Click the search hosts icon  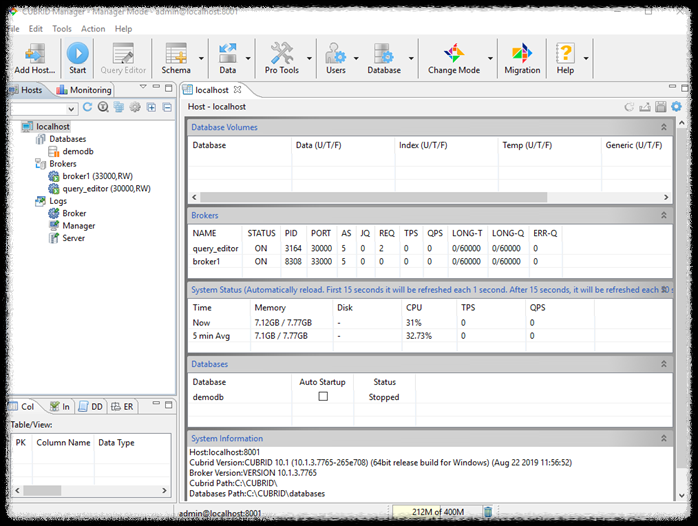pos(103,107)
